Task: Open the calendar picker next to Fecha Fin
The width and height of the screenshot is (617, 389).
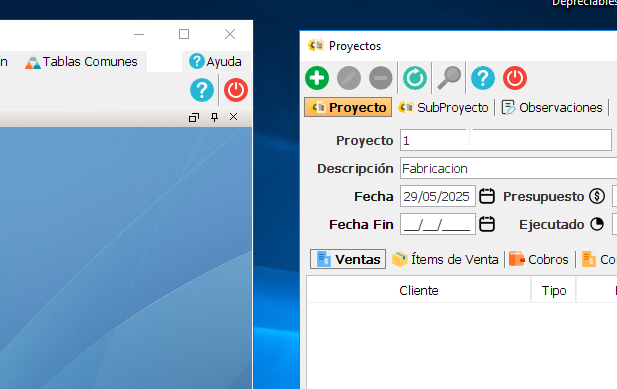Action: coord(487,224)
